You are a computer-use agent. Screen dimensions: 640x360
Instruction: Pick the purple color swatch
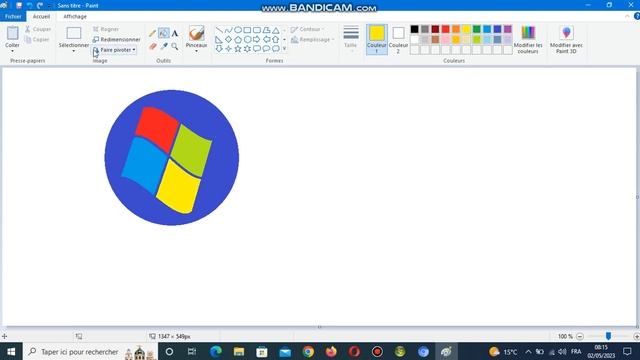click(x=508, y=29)
